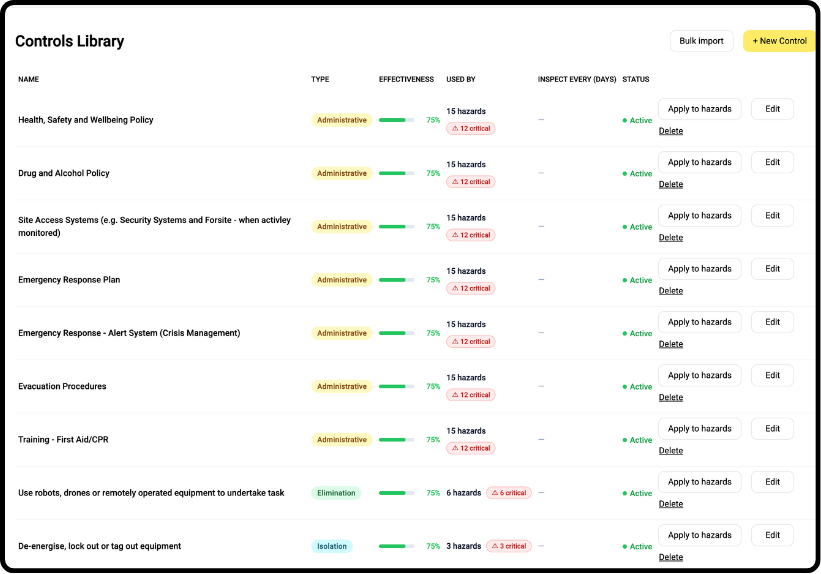The width and height of the screenshot is (821, 574).
Task: Click 12 critical badge for Health, Safety Policy
Action: (x=471, y=128)
